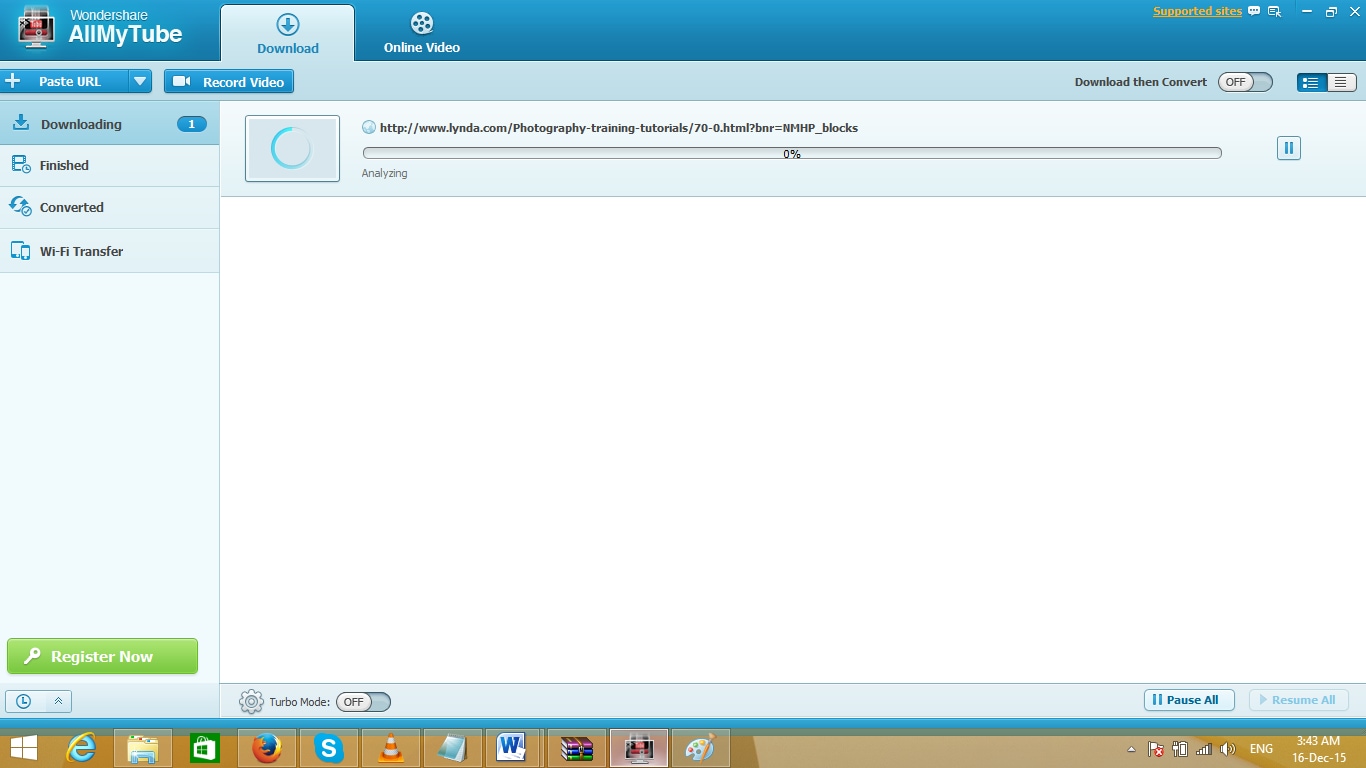Image resolution: width=1366 pixels, height=768 pixels.
Task: Click the AllMyTube taskbar icon
Action: click(x=639, y=747)
